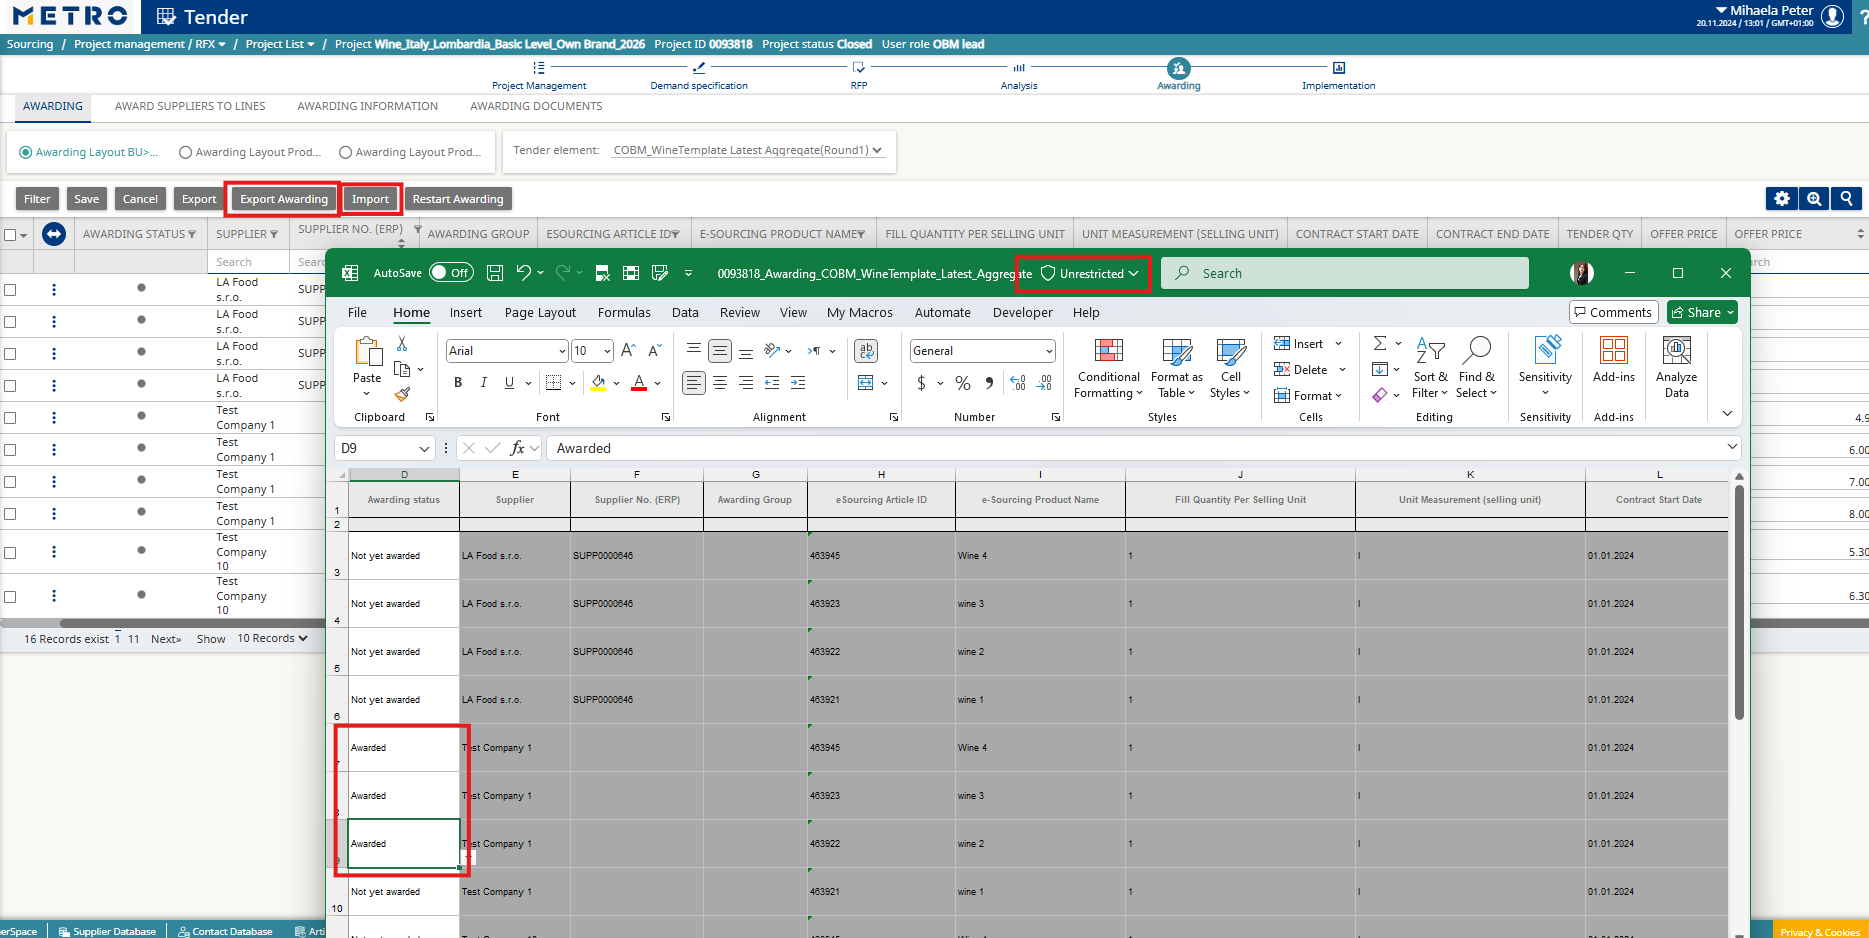Viewport: 1869px width, 938px height.
Task: Open the General number format dropdown
Action: coord(1049,351)
